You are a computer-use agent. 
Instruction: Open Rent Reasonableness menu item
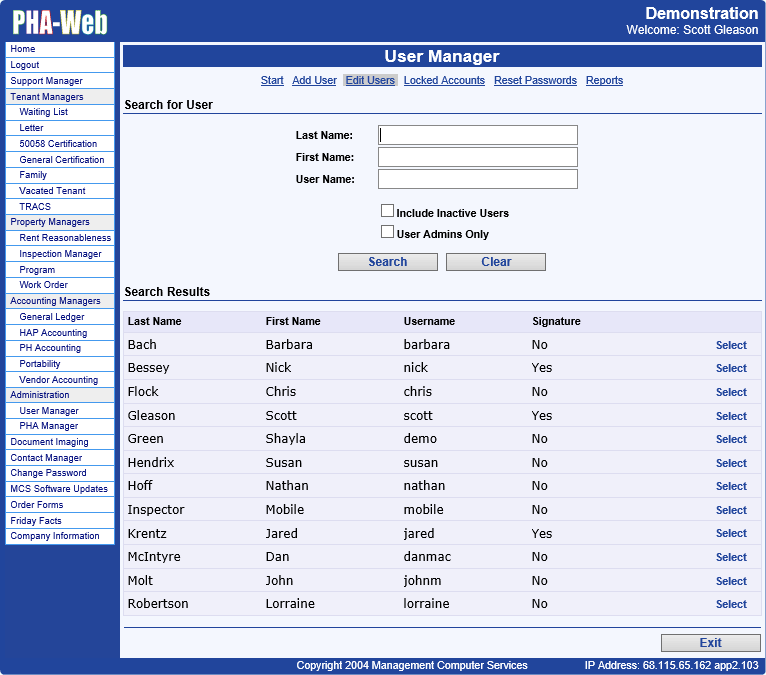click(x=60, y=238)
